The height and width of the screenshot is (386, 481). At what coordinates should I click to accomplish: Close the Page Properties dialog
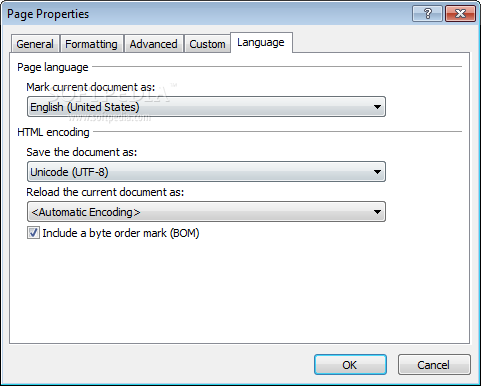click(x=460, y=14)
